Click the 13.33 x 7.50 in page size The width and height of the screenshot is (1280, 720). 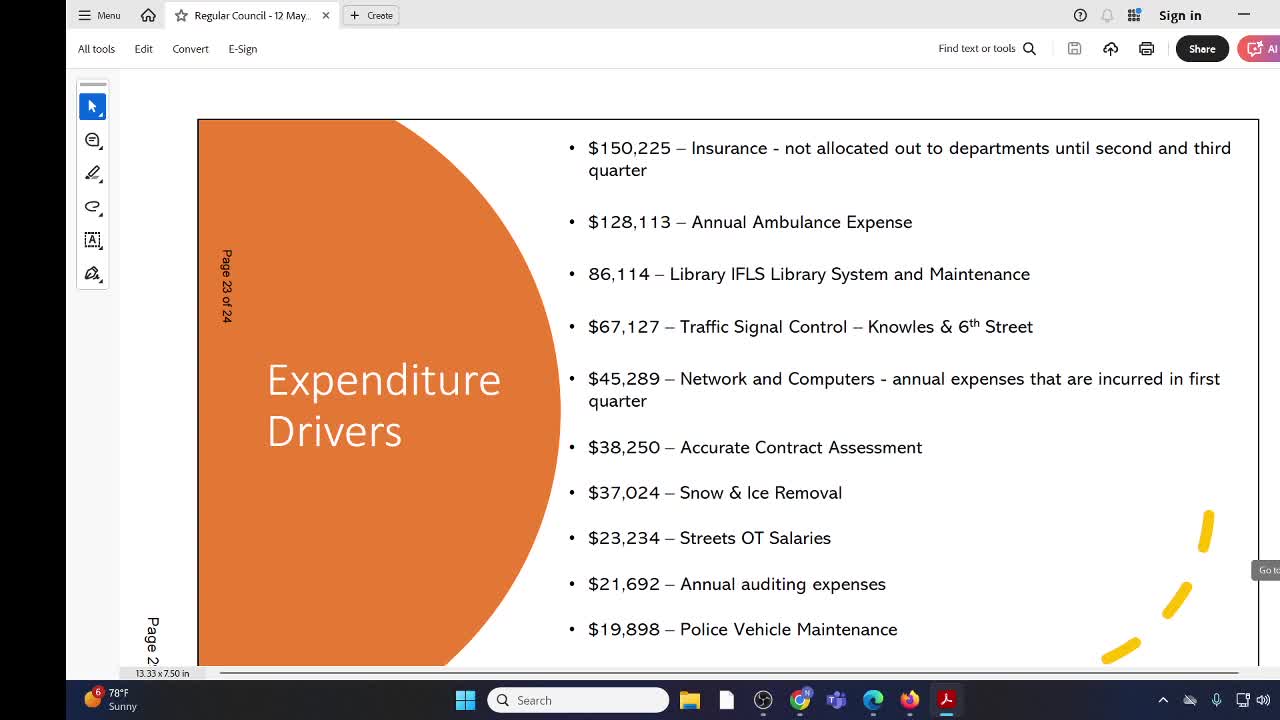[x=162, y=673]
